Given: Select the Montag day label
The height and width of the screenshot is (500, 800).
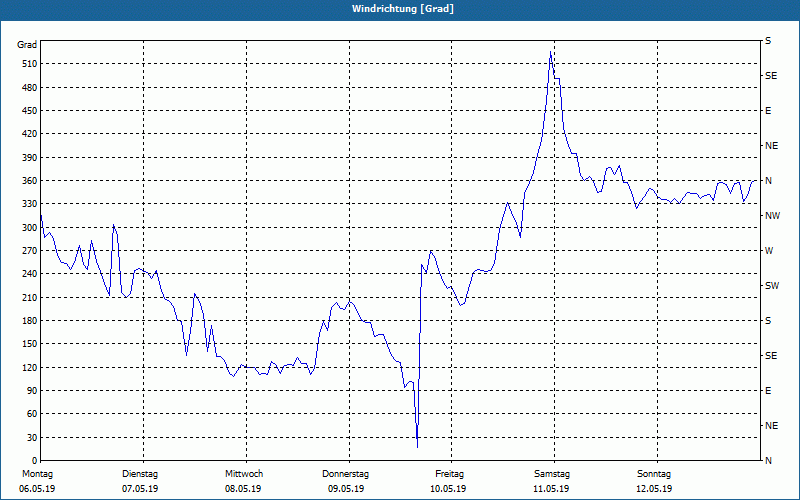Looking at the screenshot, I should (37, 473).
